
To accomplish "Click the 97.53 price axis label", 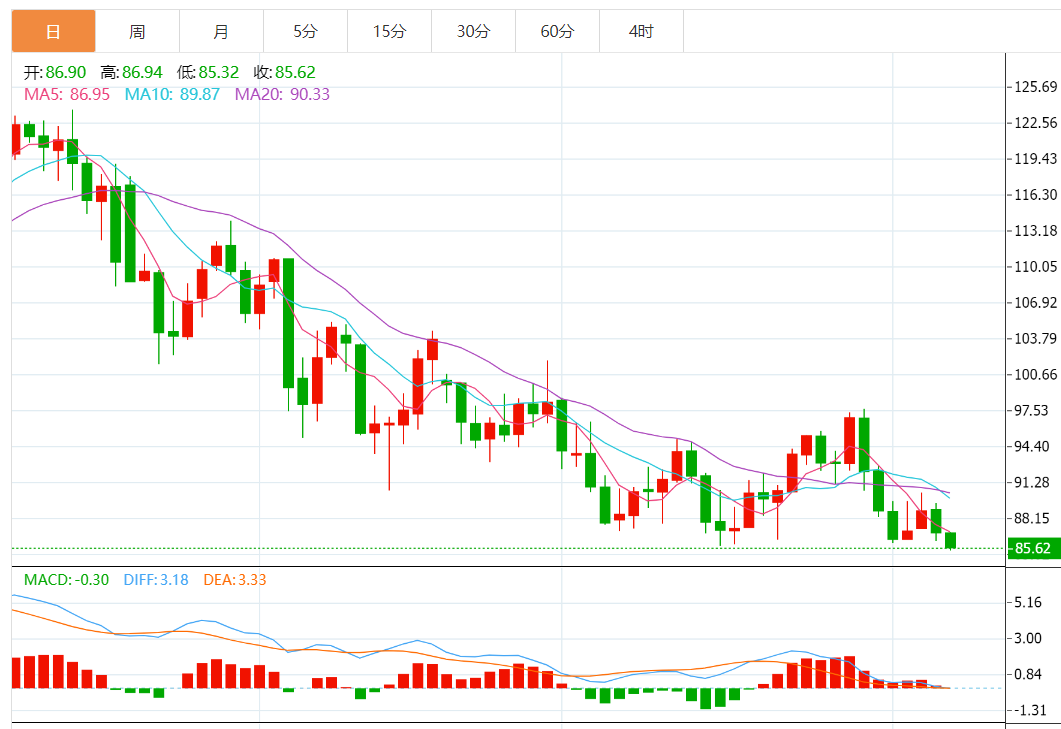I will coord(1031,411).
